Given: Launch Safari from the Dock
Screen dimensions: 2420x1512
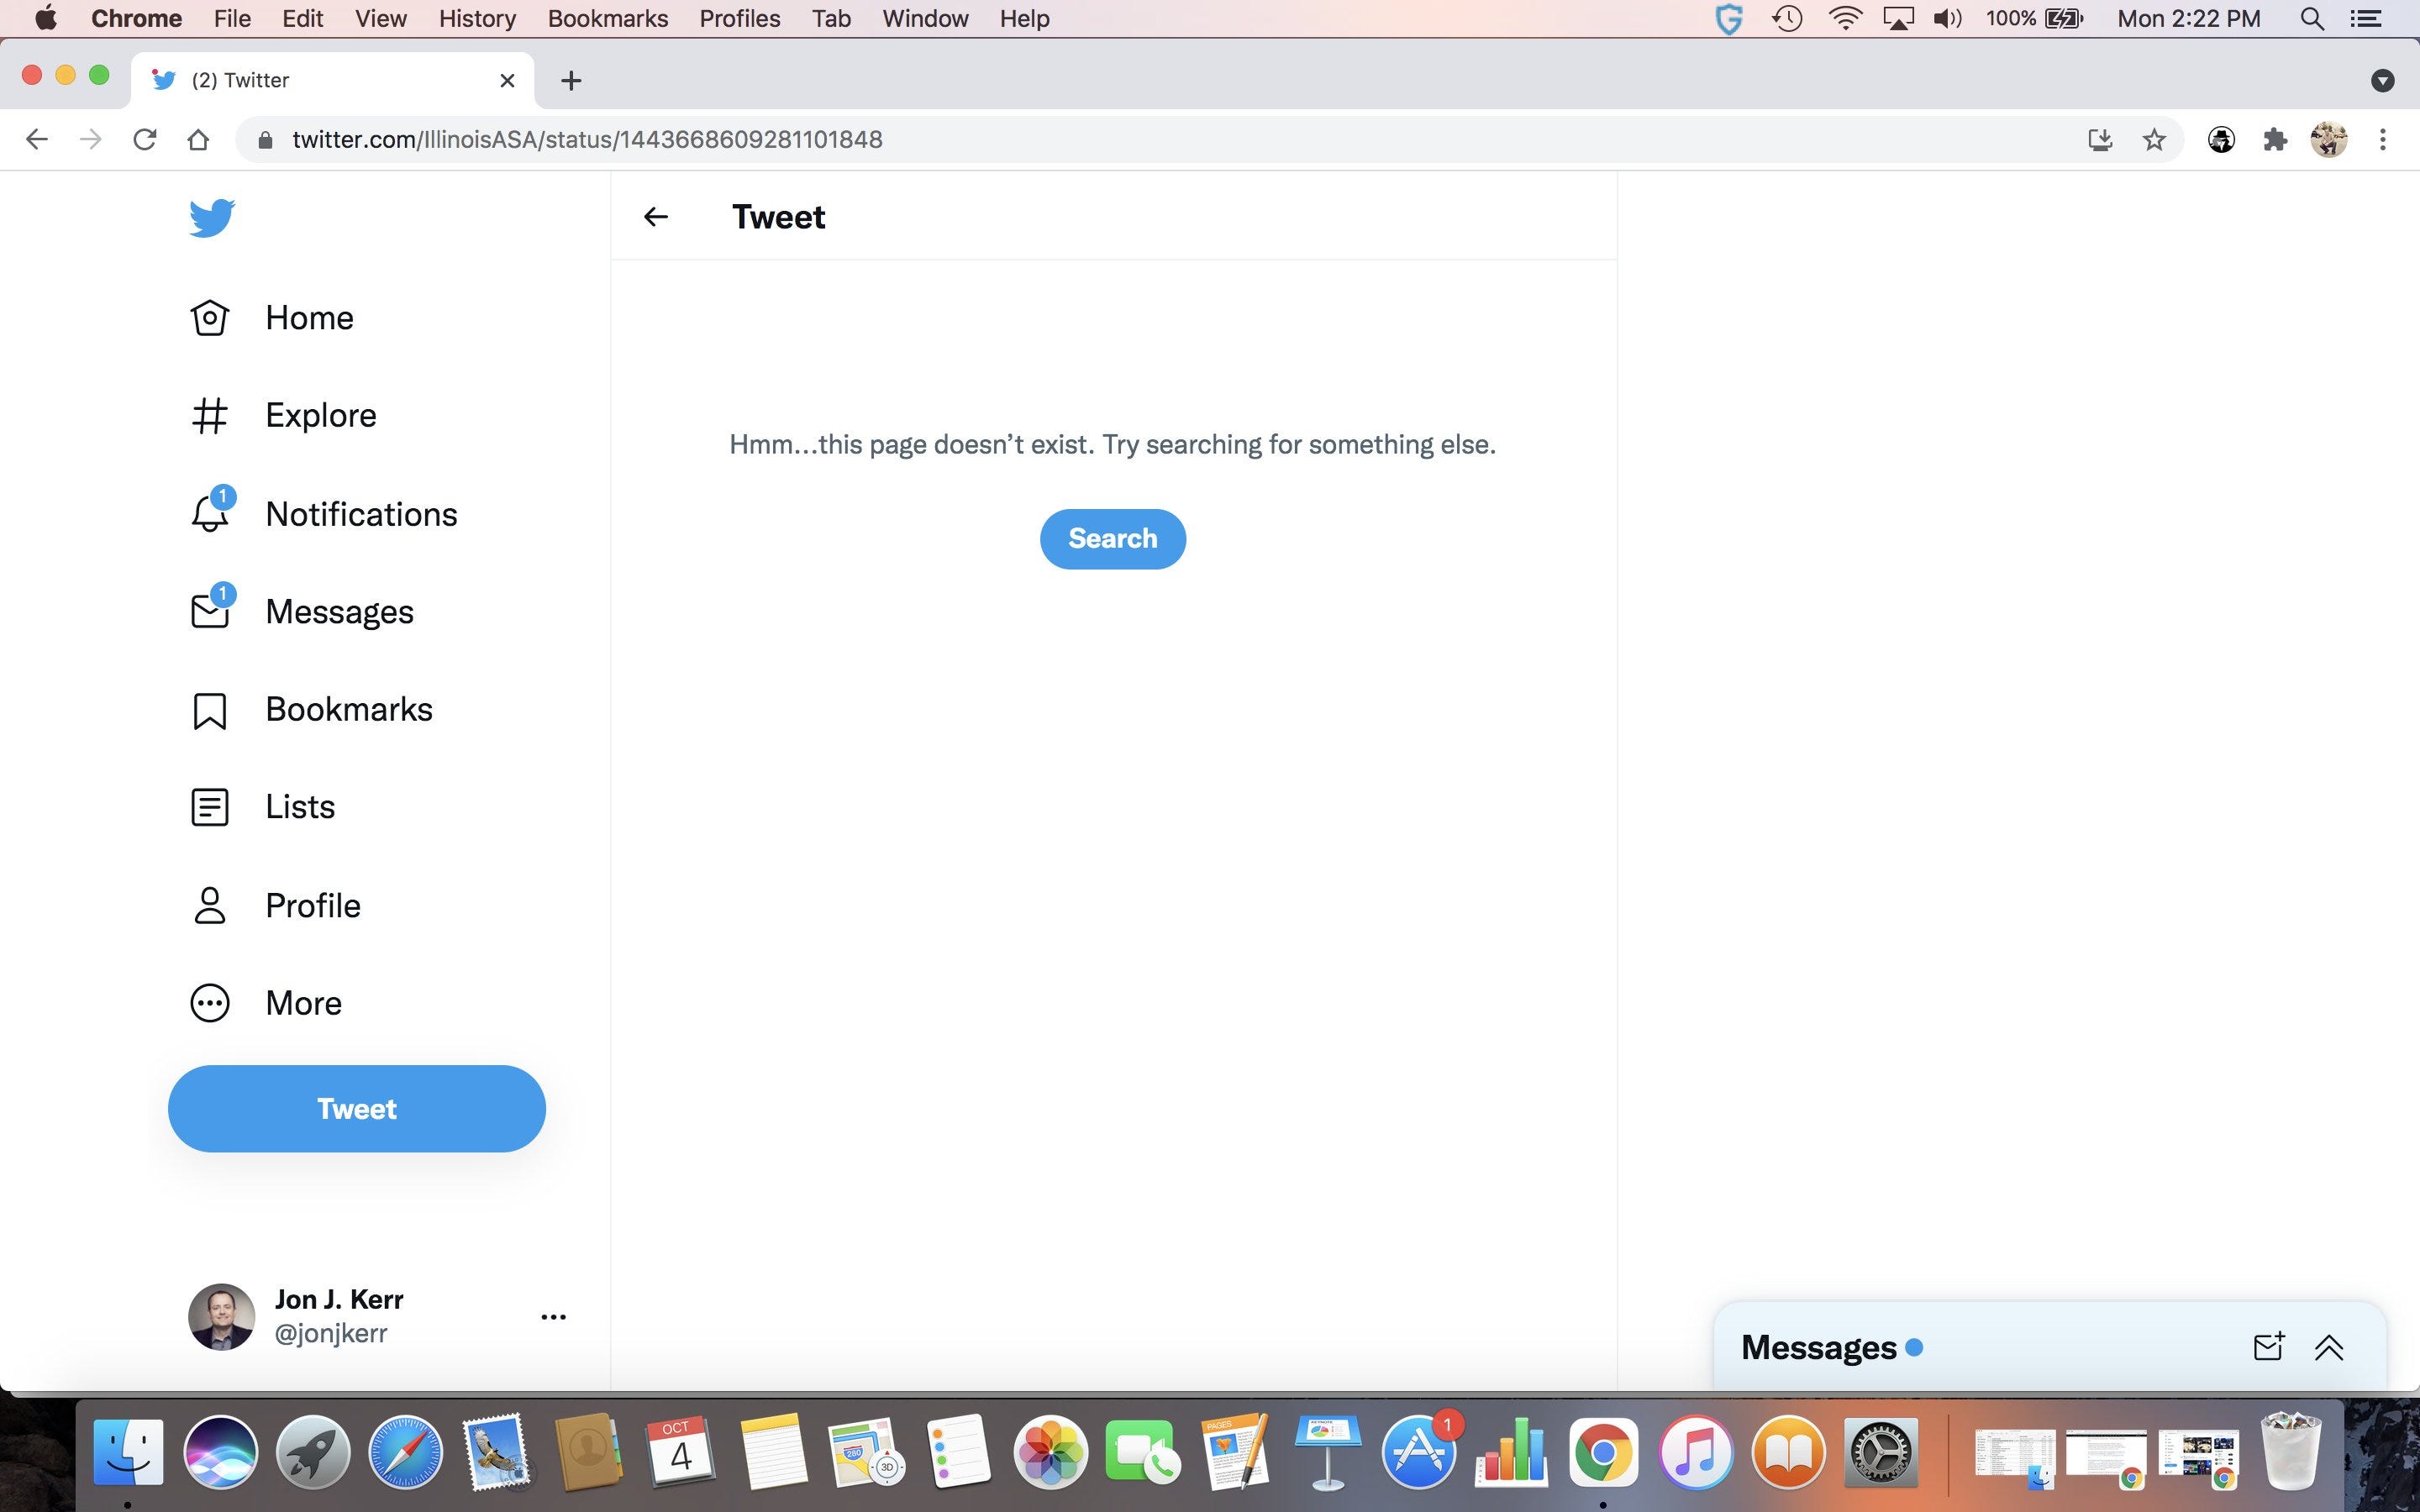Looking at the screenshot, I should click(x=405, y=1452).
